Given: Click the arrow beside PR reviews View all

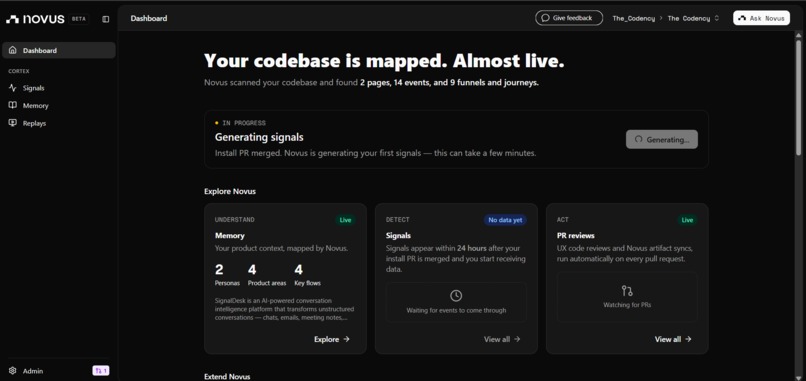Looking at the screenshot, I should [688, 339].
